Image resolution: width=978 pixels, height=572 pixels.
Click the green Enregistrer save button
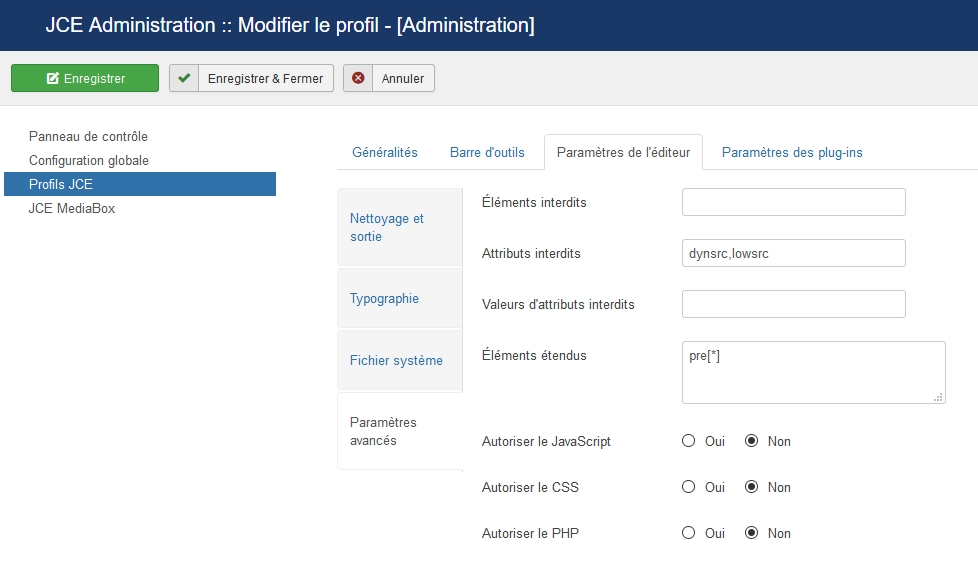click(85, 78)
